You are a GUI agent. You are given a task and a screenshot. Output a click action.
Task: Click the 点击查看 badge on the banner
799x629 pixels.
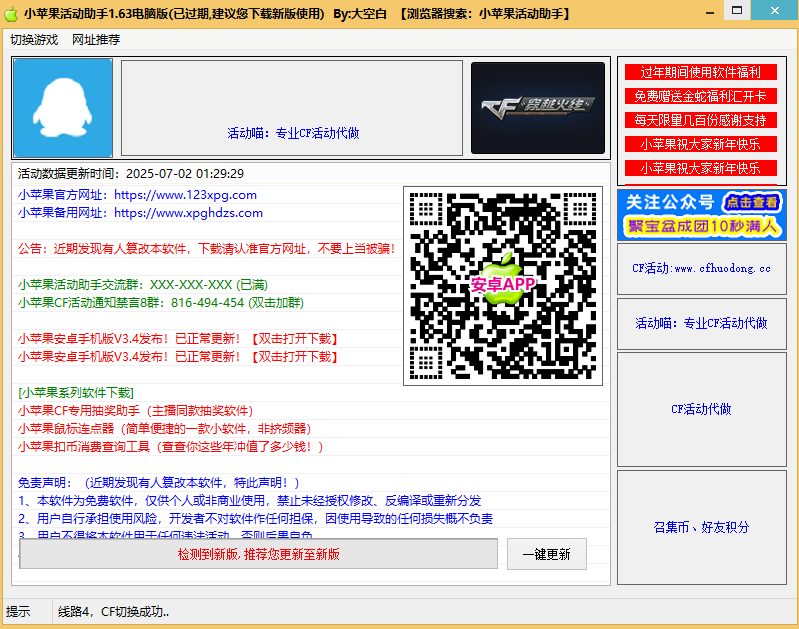coord(752,202)
